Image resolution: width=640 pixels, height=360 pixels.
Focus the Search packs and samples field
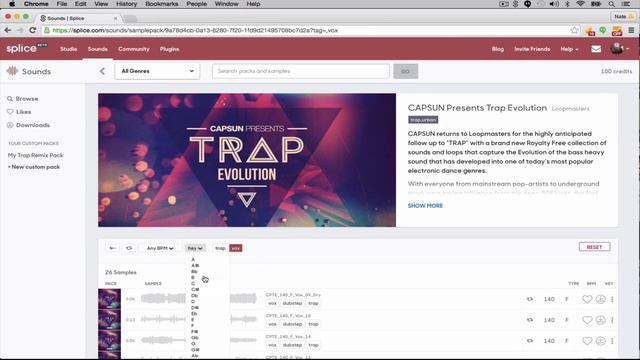[x=301, y=71]
